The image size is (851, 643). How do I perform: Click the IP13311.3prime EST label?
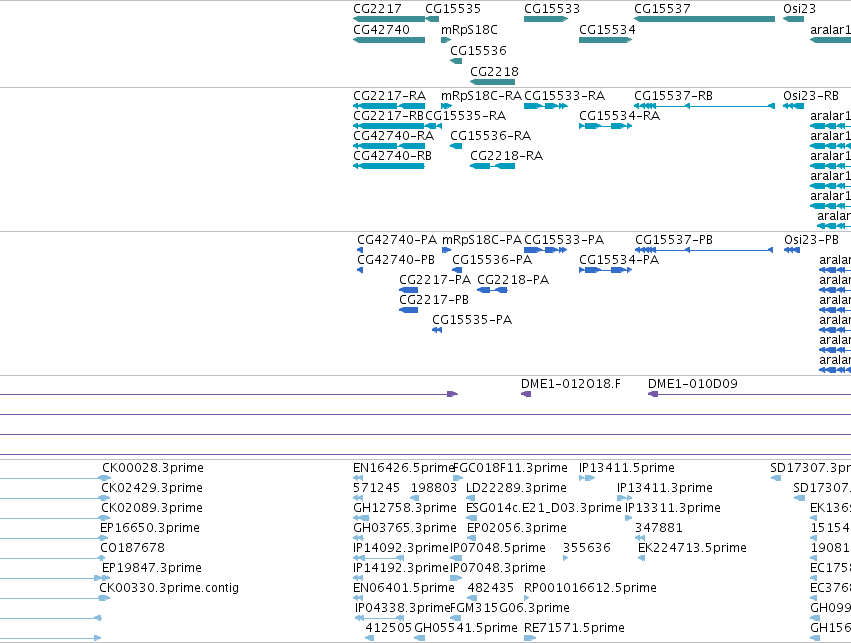[x=673, y=509]
